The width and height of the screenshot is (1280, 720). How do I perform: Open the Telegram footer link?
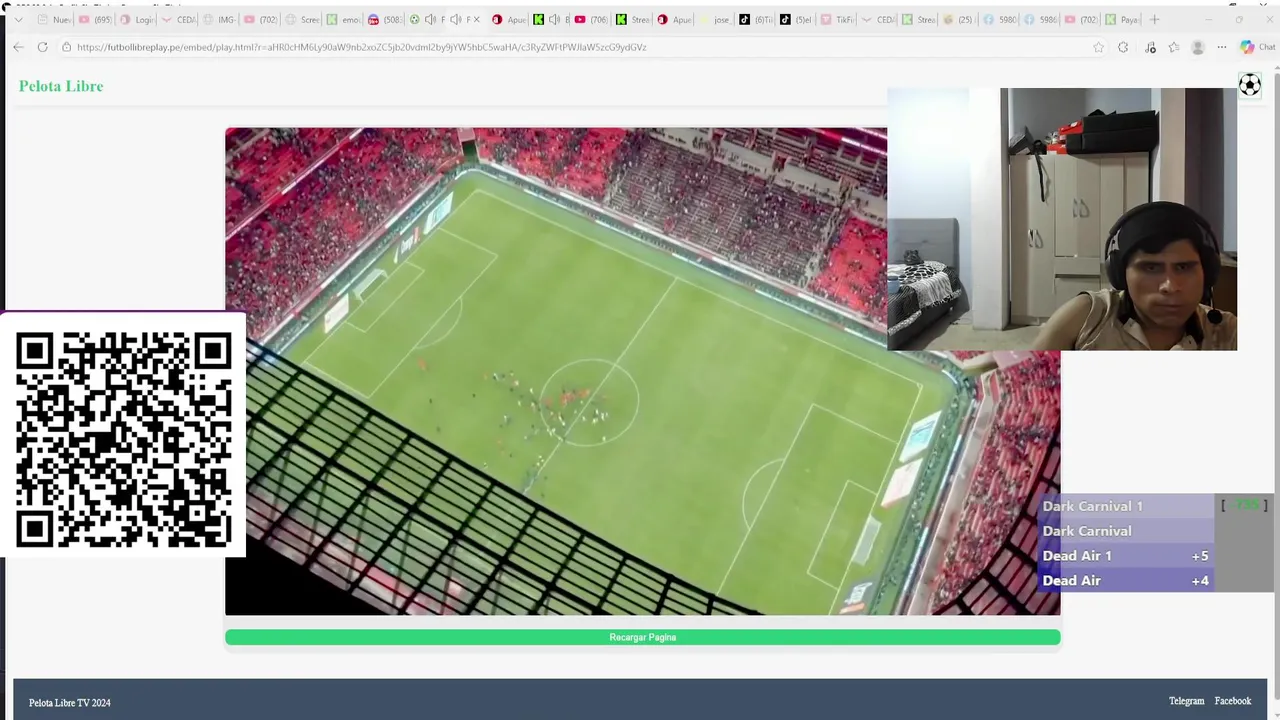pos(1187,701)
